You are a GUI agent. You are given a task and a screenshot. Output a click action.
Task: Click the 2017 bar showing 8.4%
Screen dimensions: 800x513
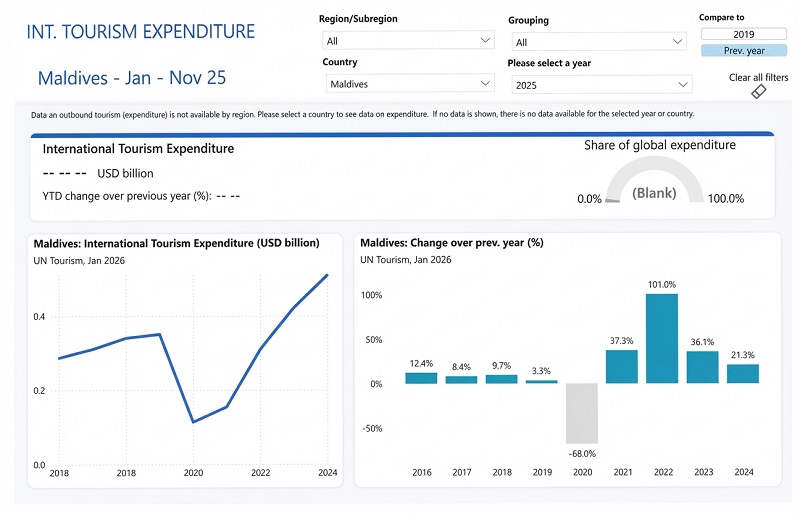pyautogui.click(x=461, y=380)
